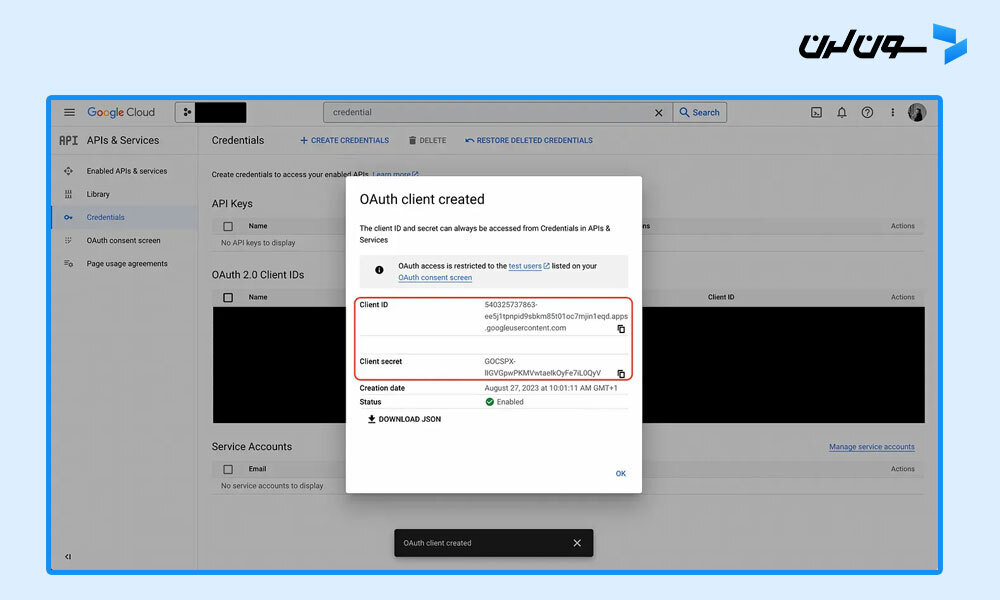Click the Enabled APIs sidebar icon
The height and width of the screenshot is (600, 1000).
click(x=68, y=171)
